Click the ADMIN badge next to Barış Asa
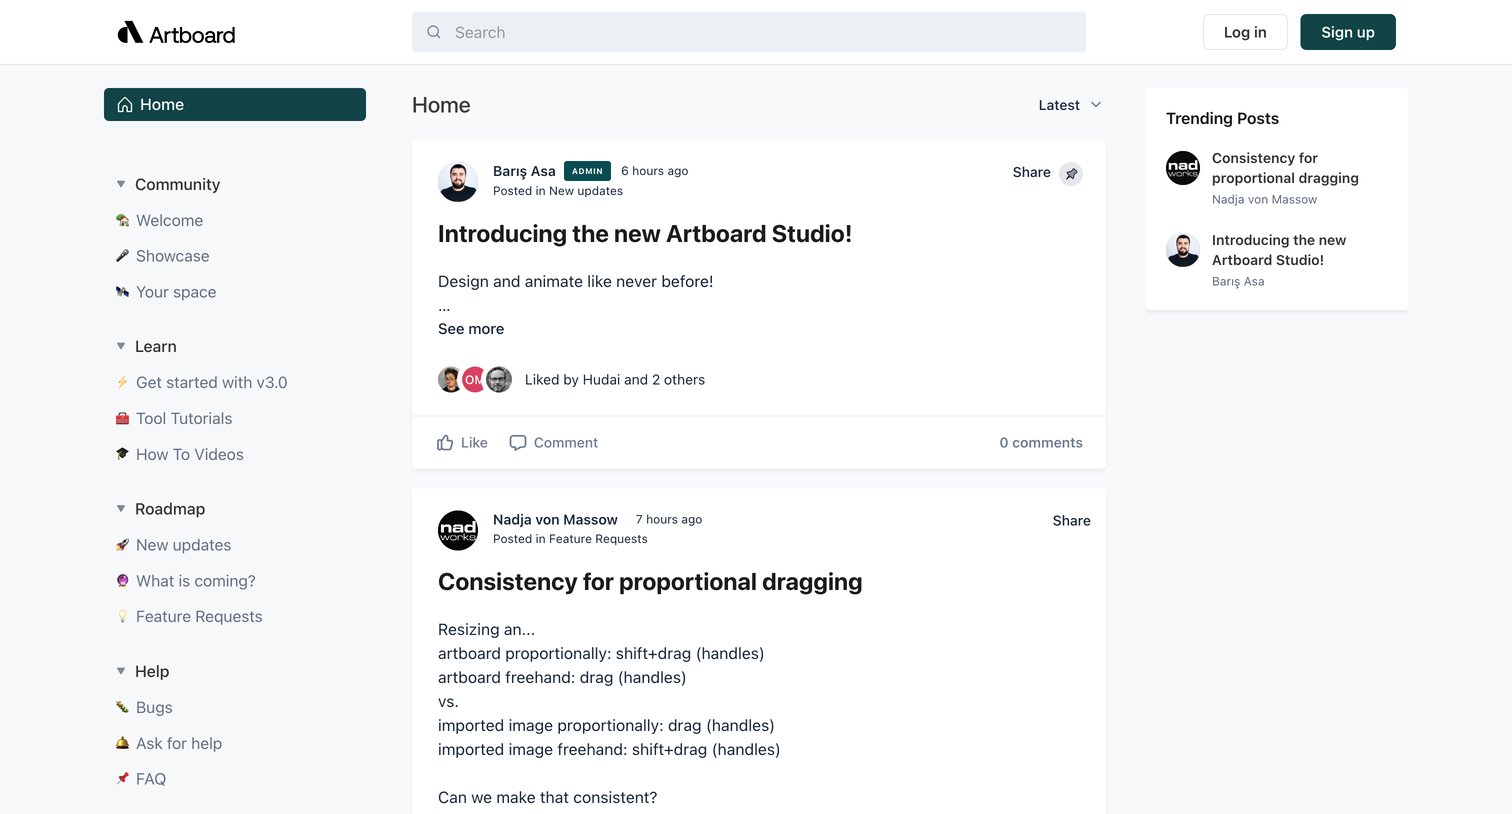This screenshot has height=814, width=1512. tap(587, 171)
